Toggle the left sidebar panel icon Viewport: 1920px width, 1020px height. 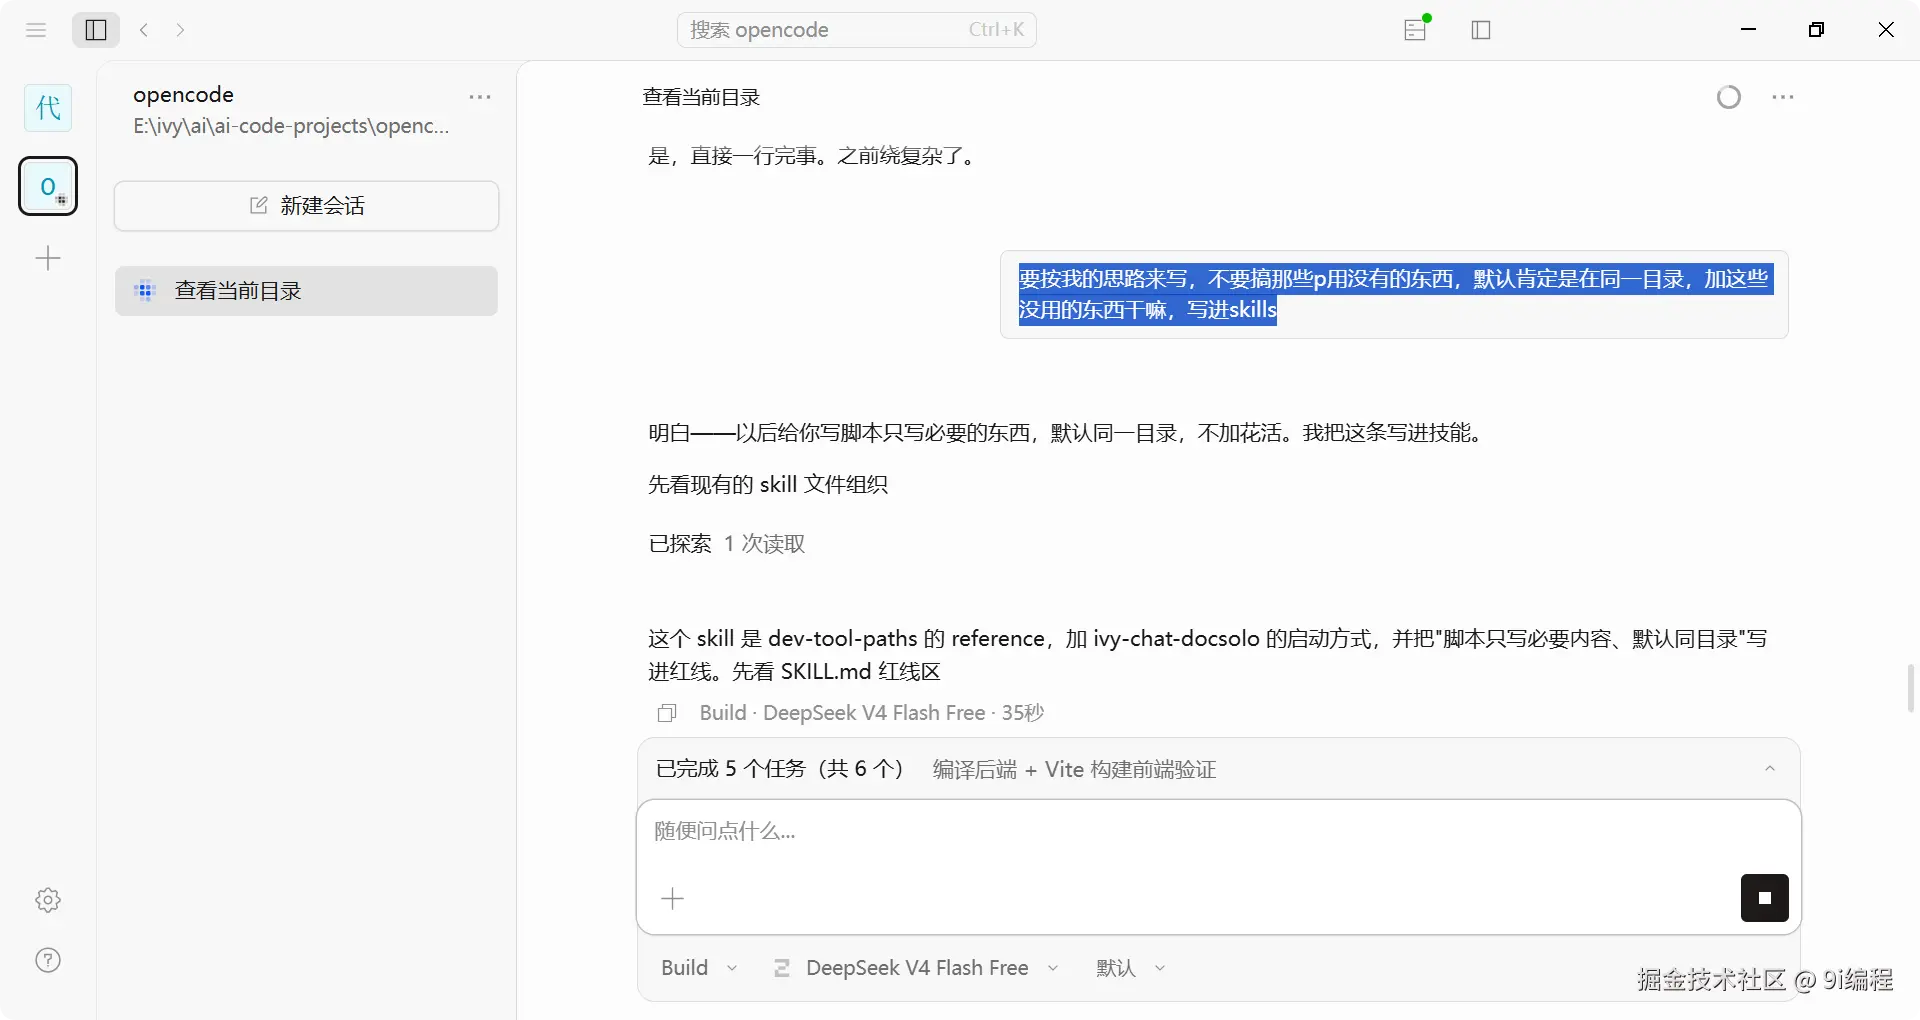[x=96, y=30]
